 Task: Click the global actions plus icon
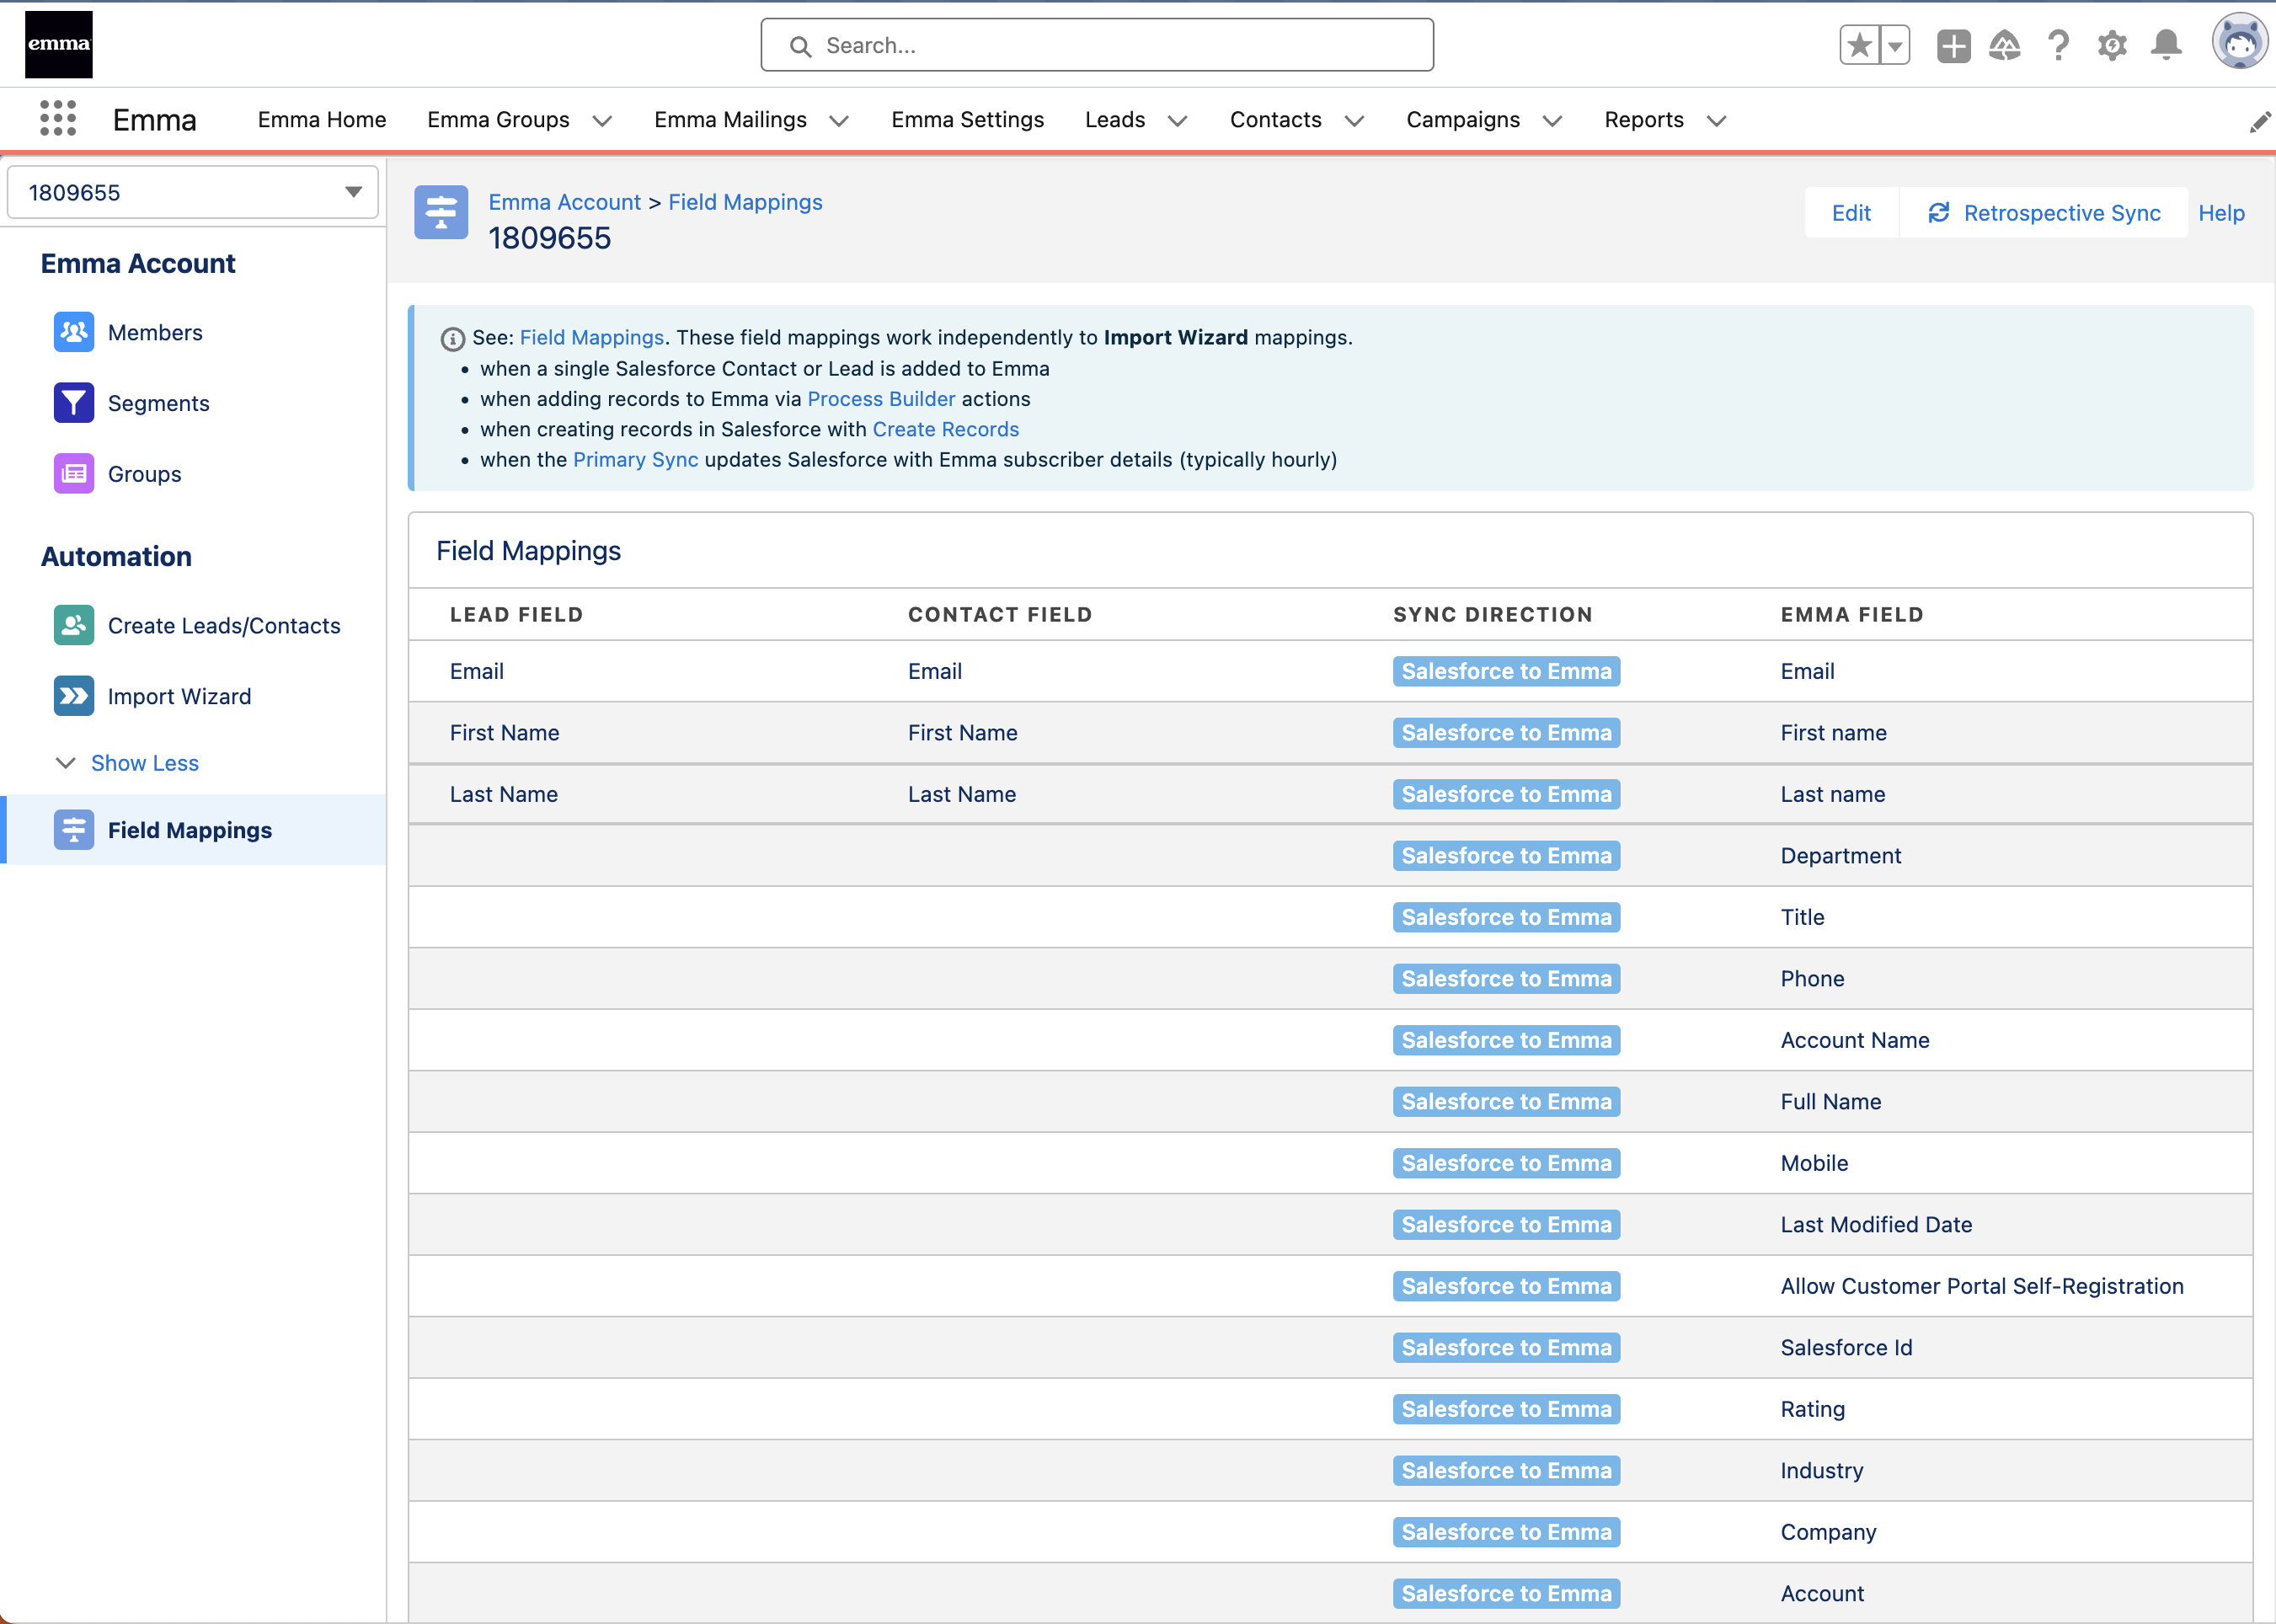pos(1953,45)
